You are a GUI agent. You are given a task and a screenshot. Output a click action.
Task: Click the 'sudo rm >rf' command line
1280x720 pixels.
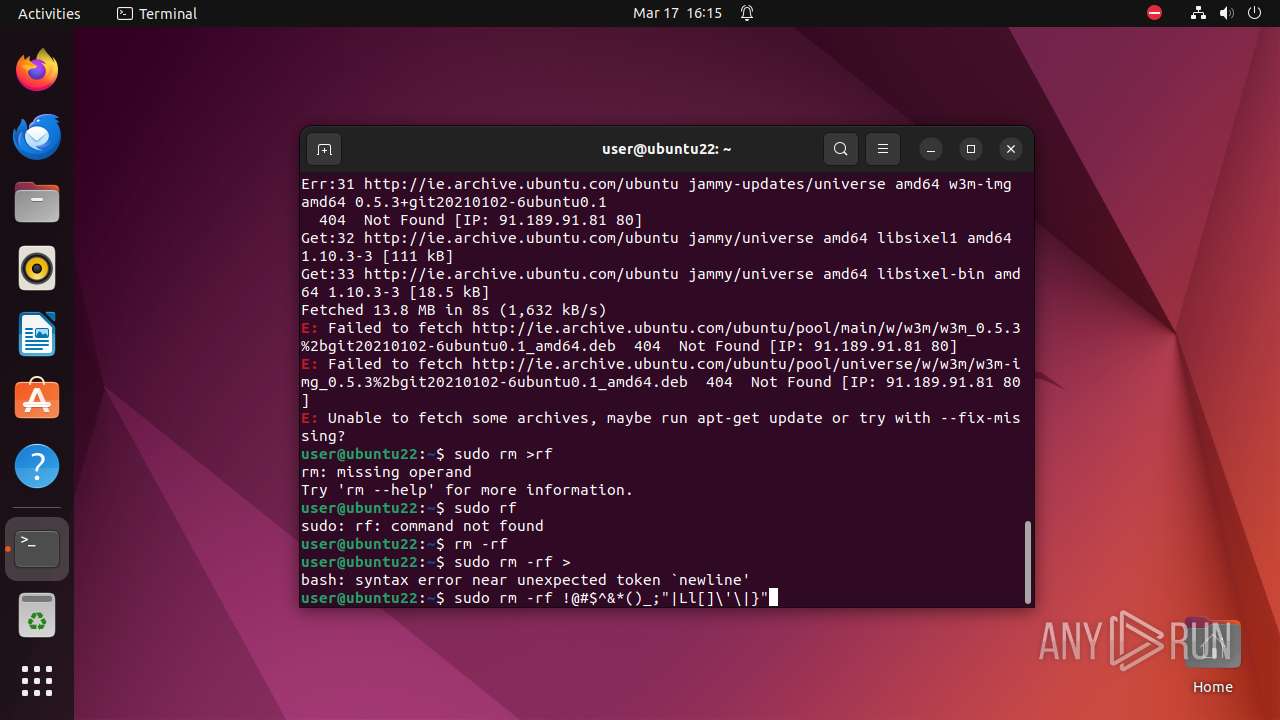point(427,454)
